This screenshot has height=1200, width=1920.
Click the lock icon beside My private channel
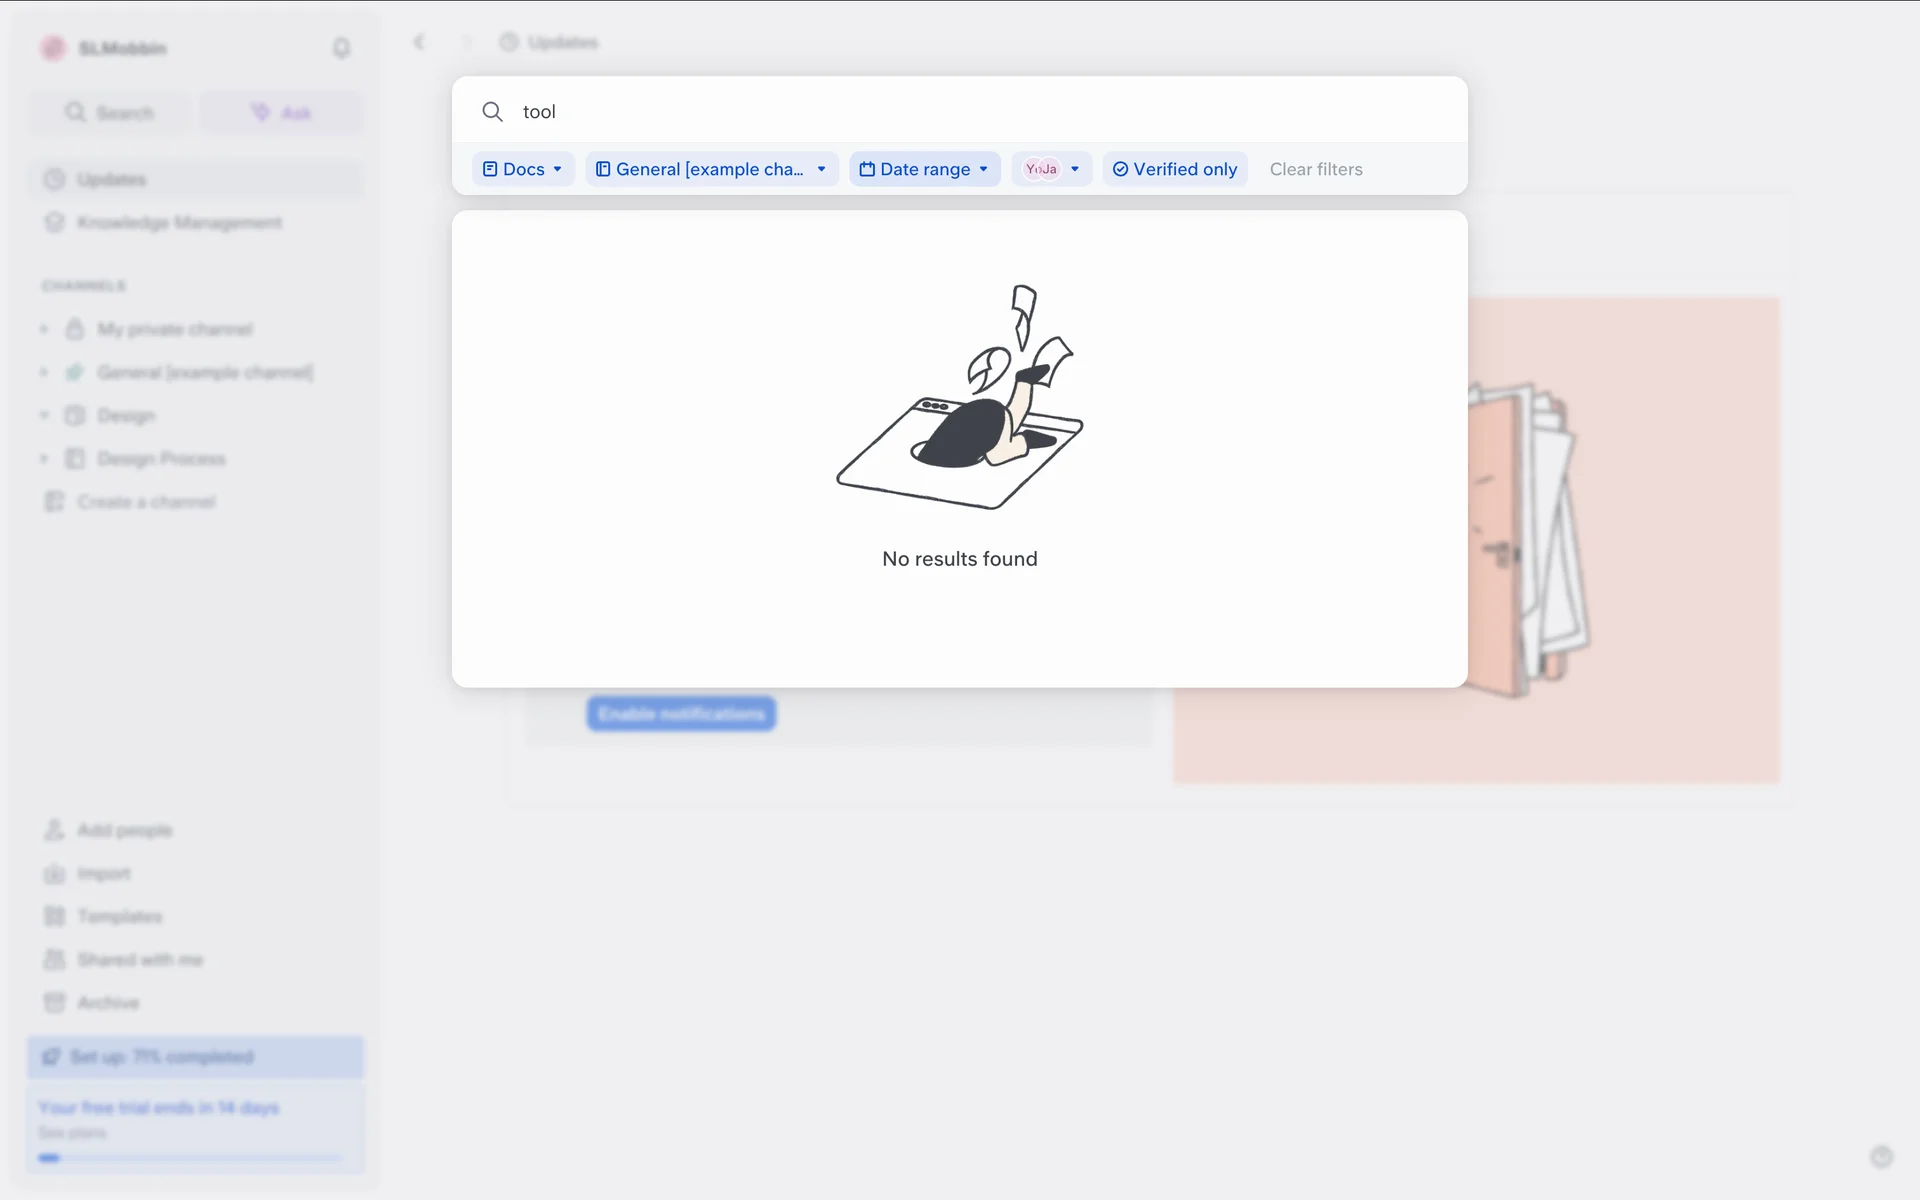(75, 329)
